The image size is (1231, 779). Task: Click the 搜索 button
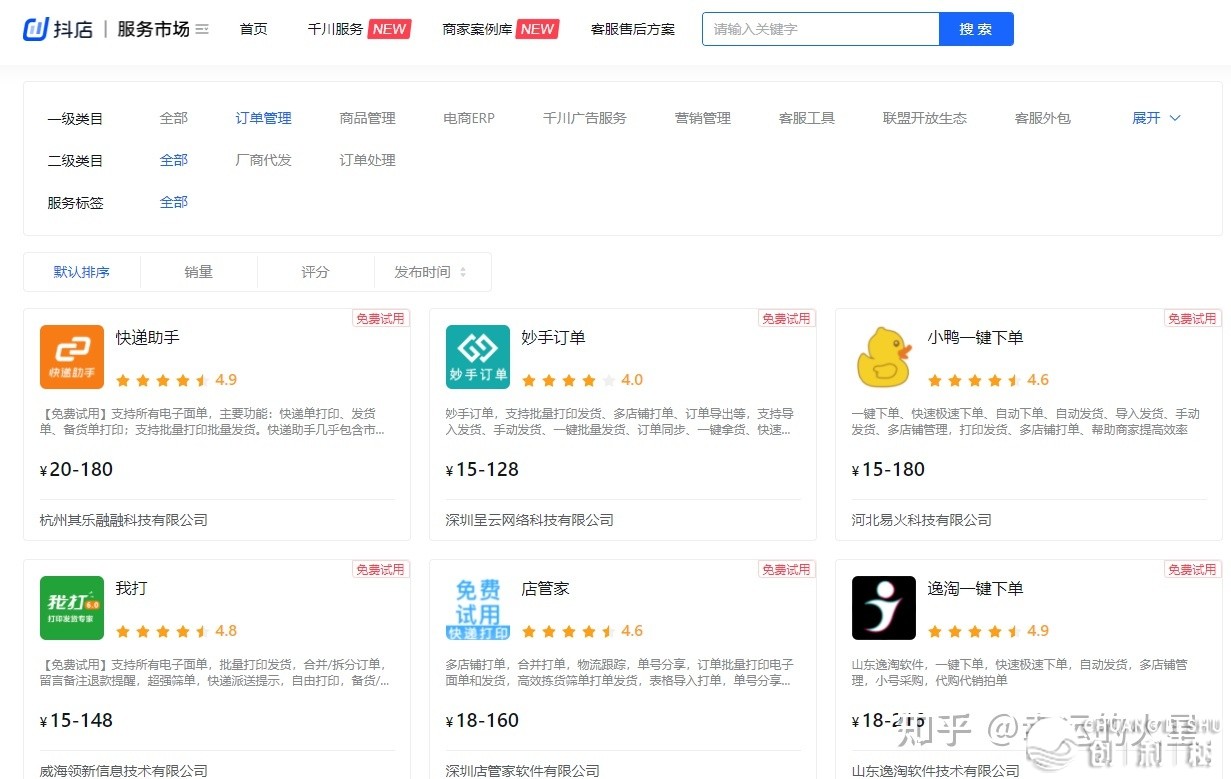tap(976, 29)
